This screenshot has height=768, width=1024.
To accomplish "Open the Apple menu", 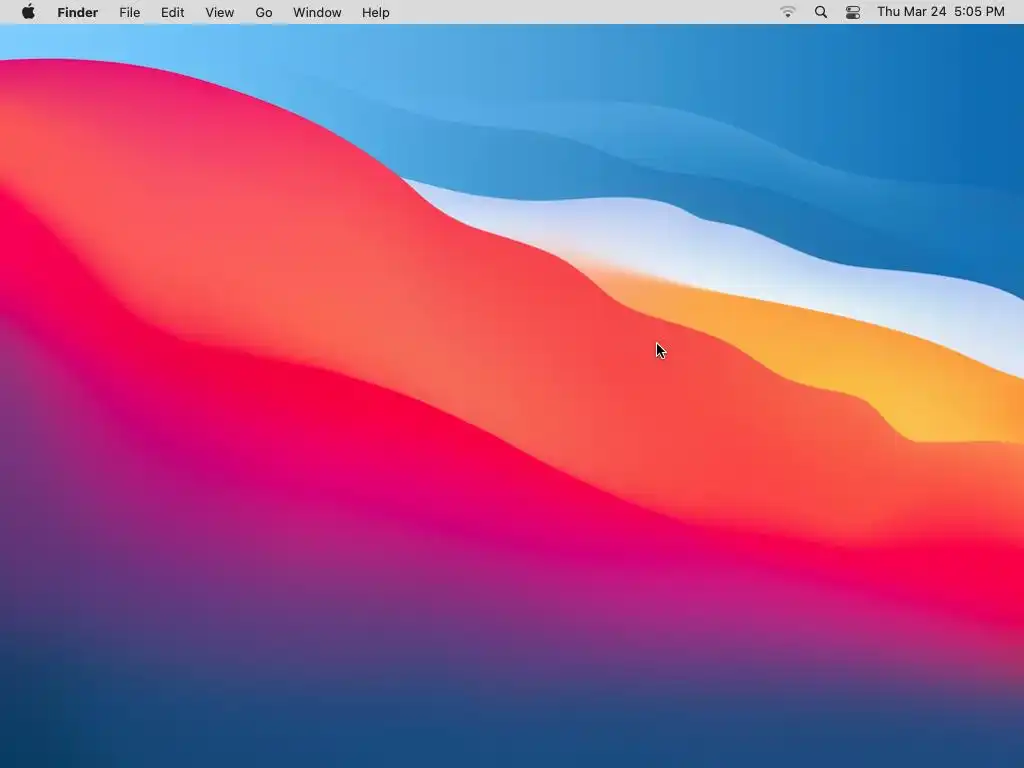I will (28, 12).
